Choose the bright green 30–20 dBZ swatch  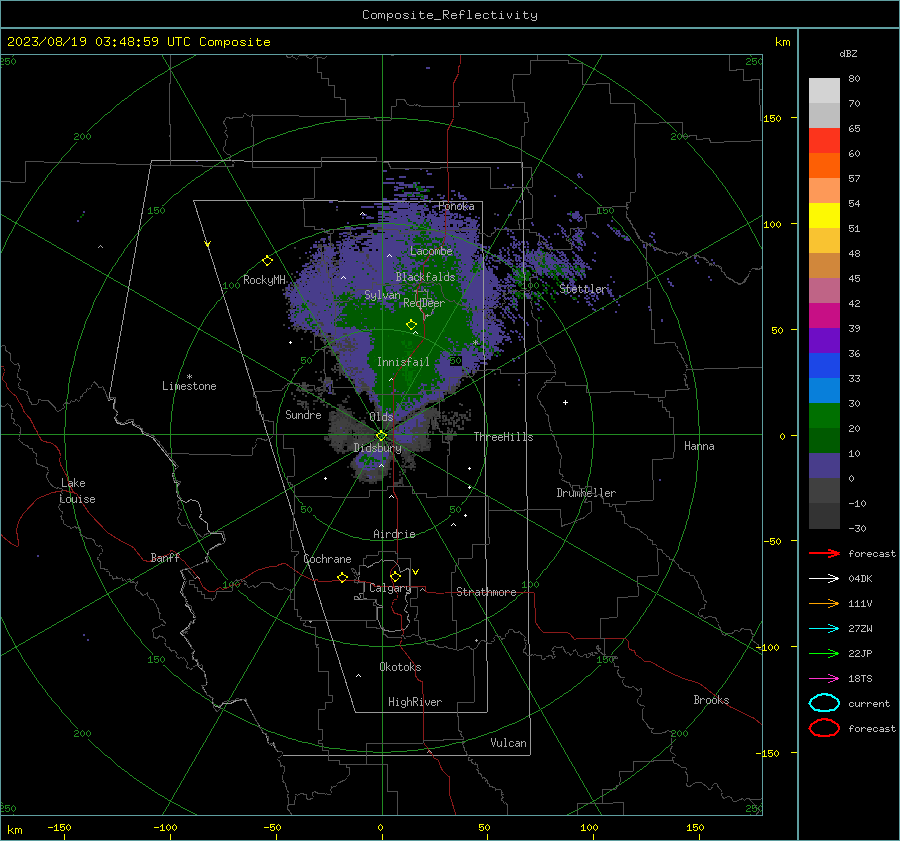click(x=824, y=416)
